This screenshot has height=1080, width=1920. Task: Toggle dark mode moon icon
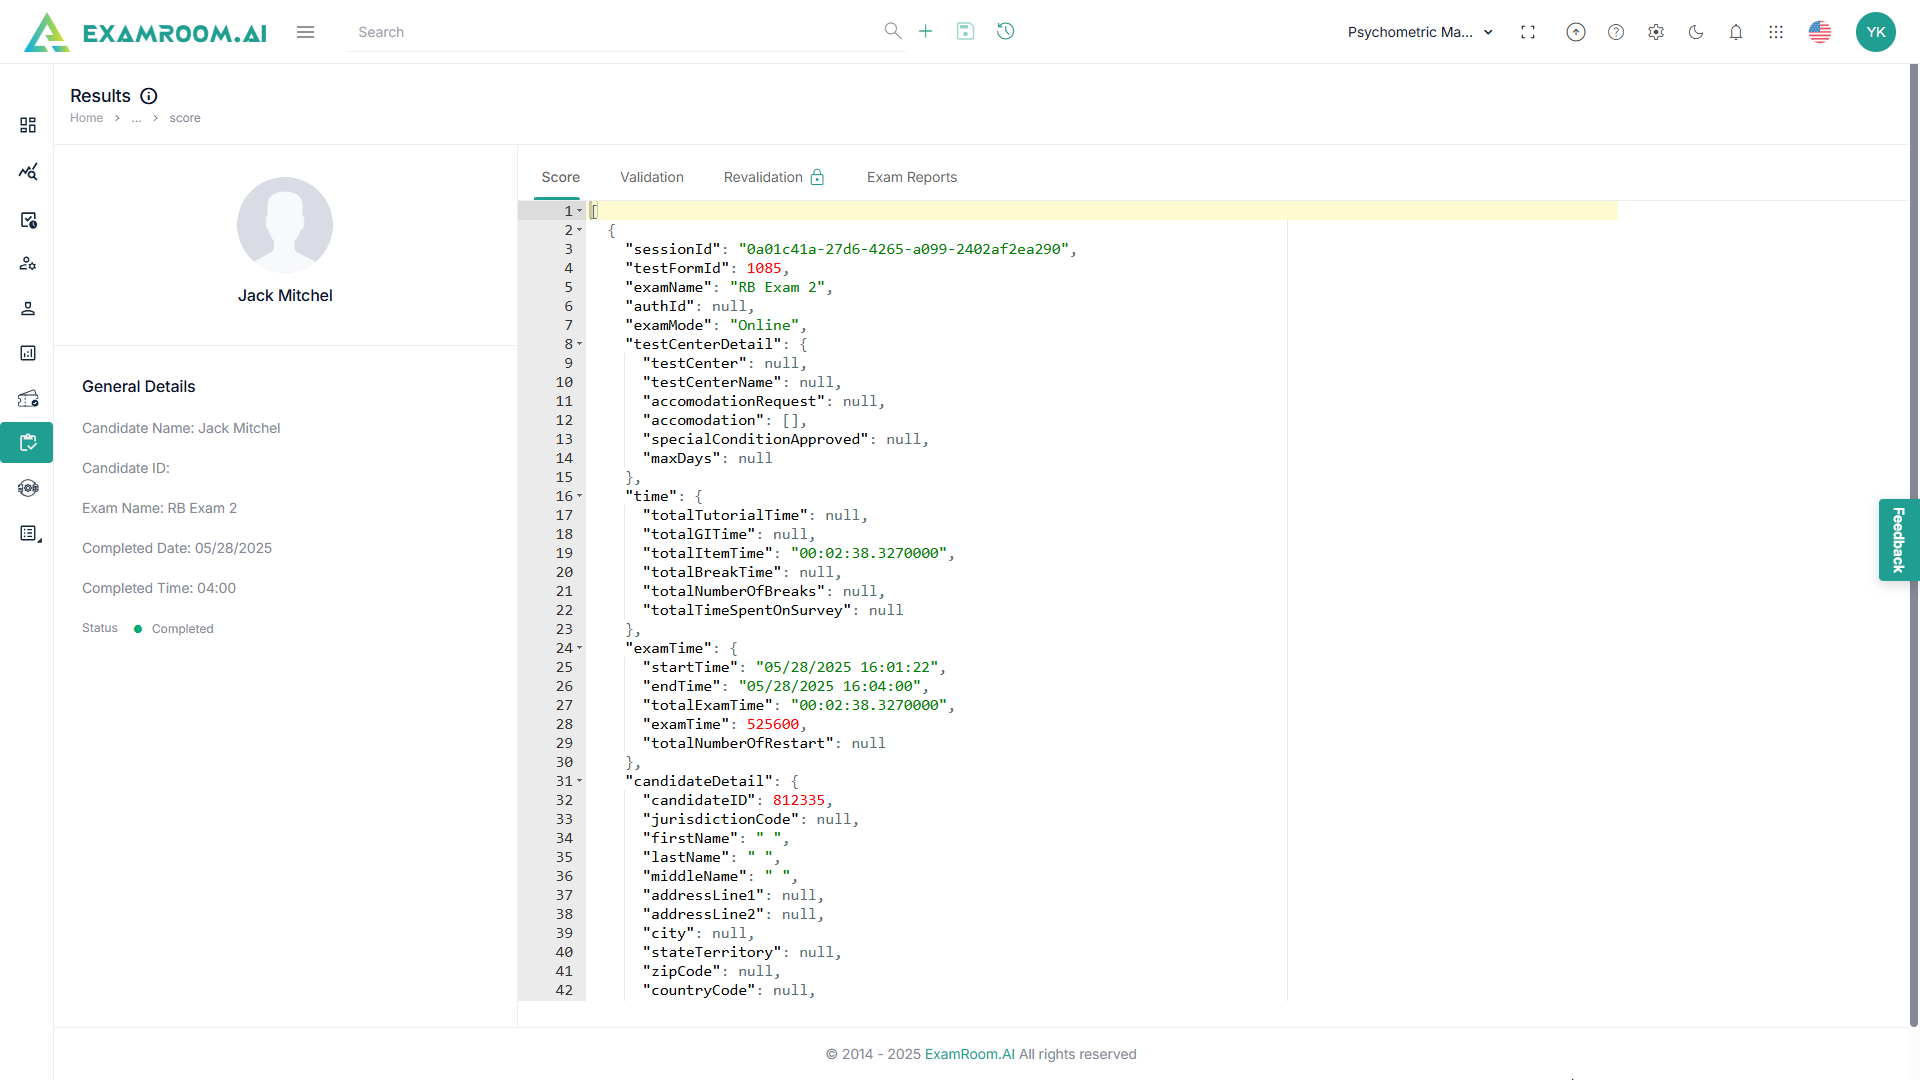[1696, 32]
